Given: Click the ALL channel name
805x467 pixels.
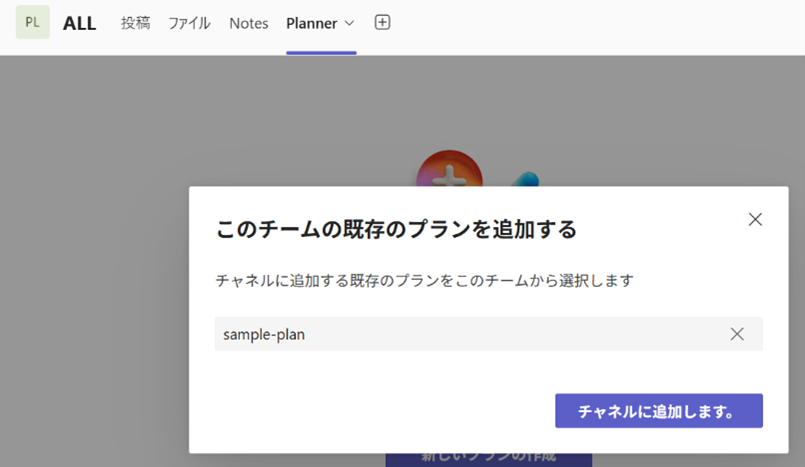Looking at the screenshot, I should (x=80, y=23).
